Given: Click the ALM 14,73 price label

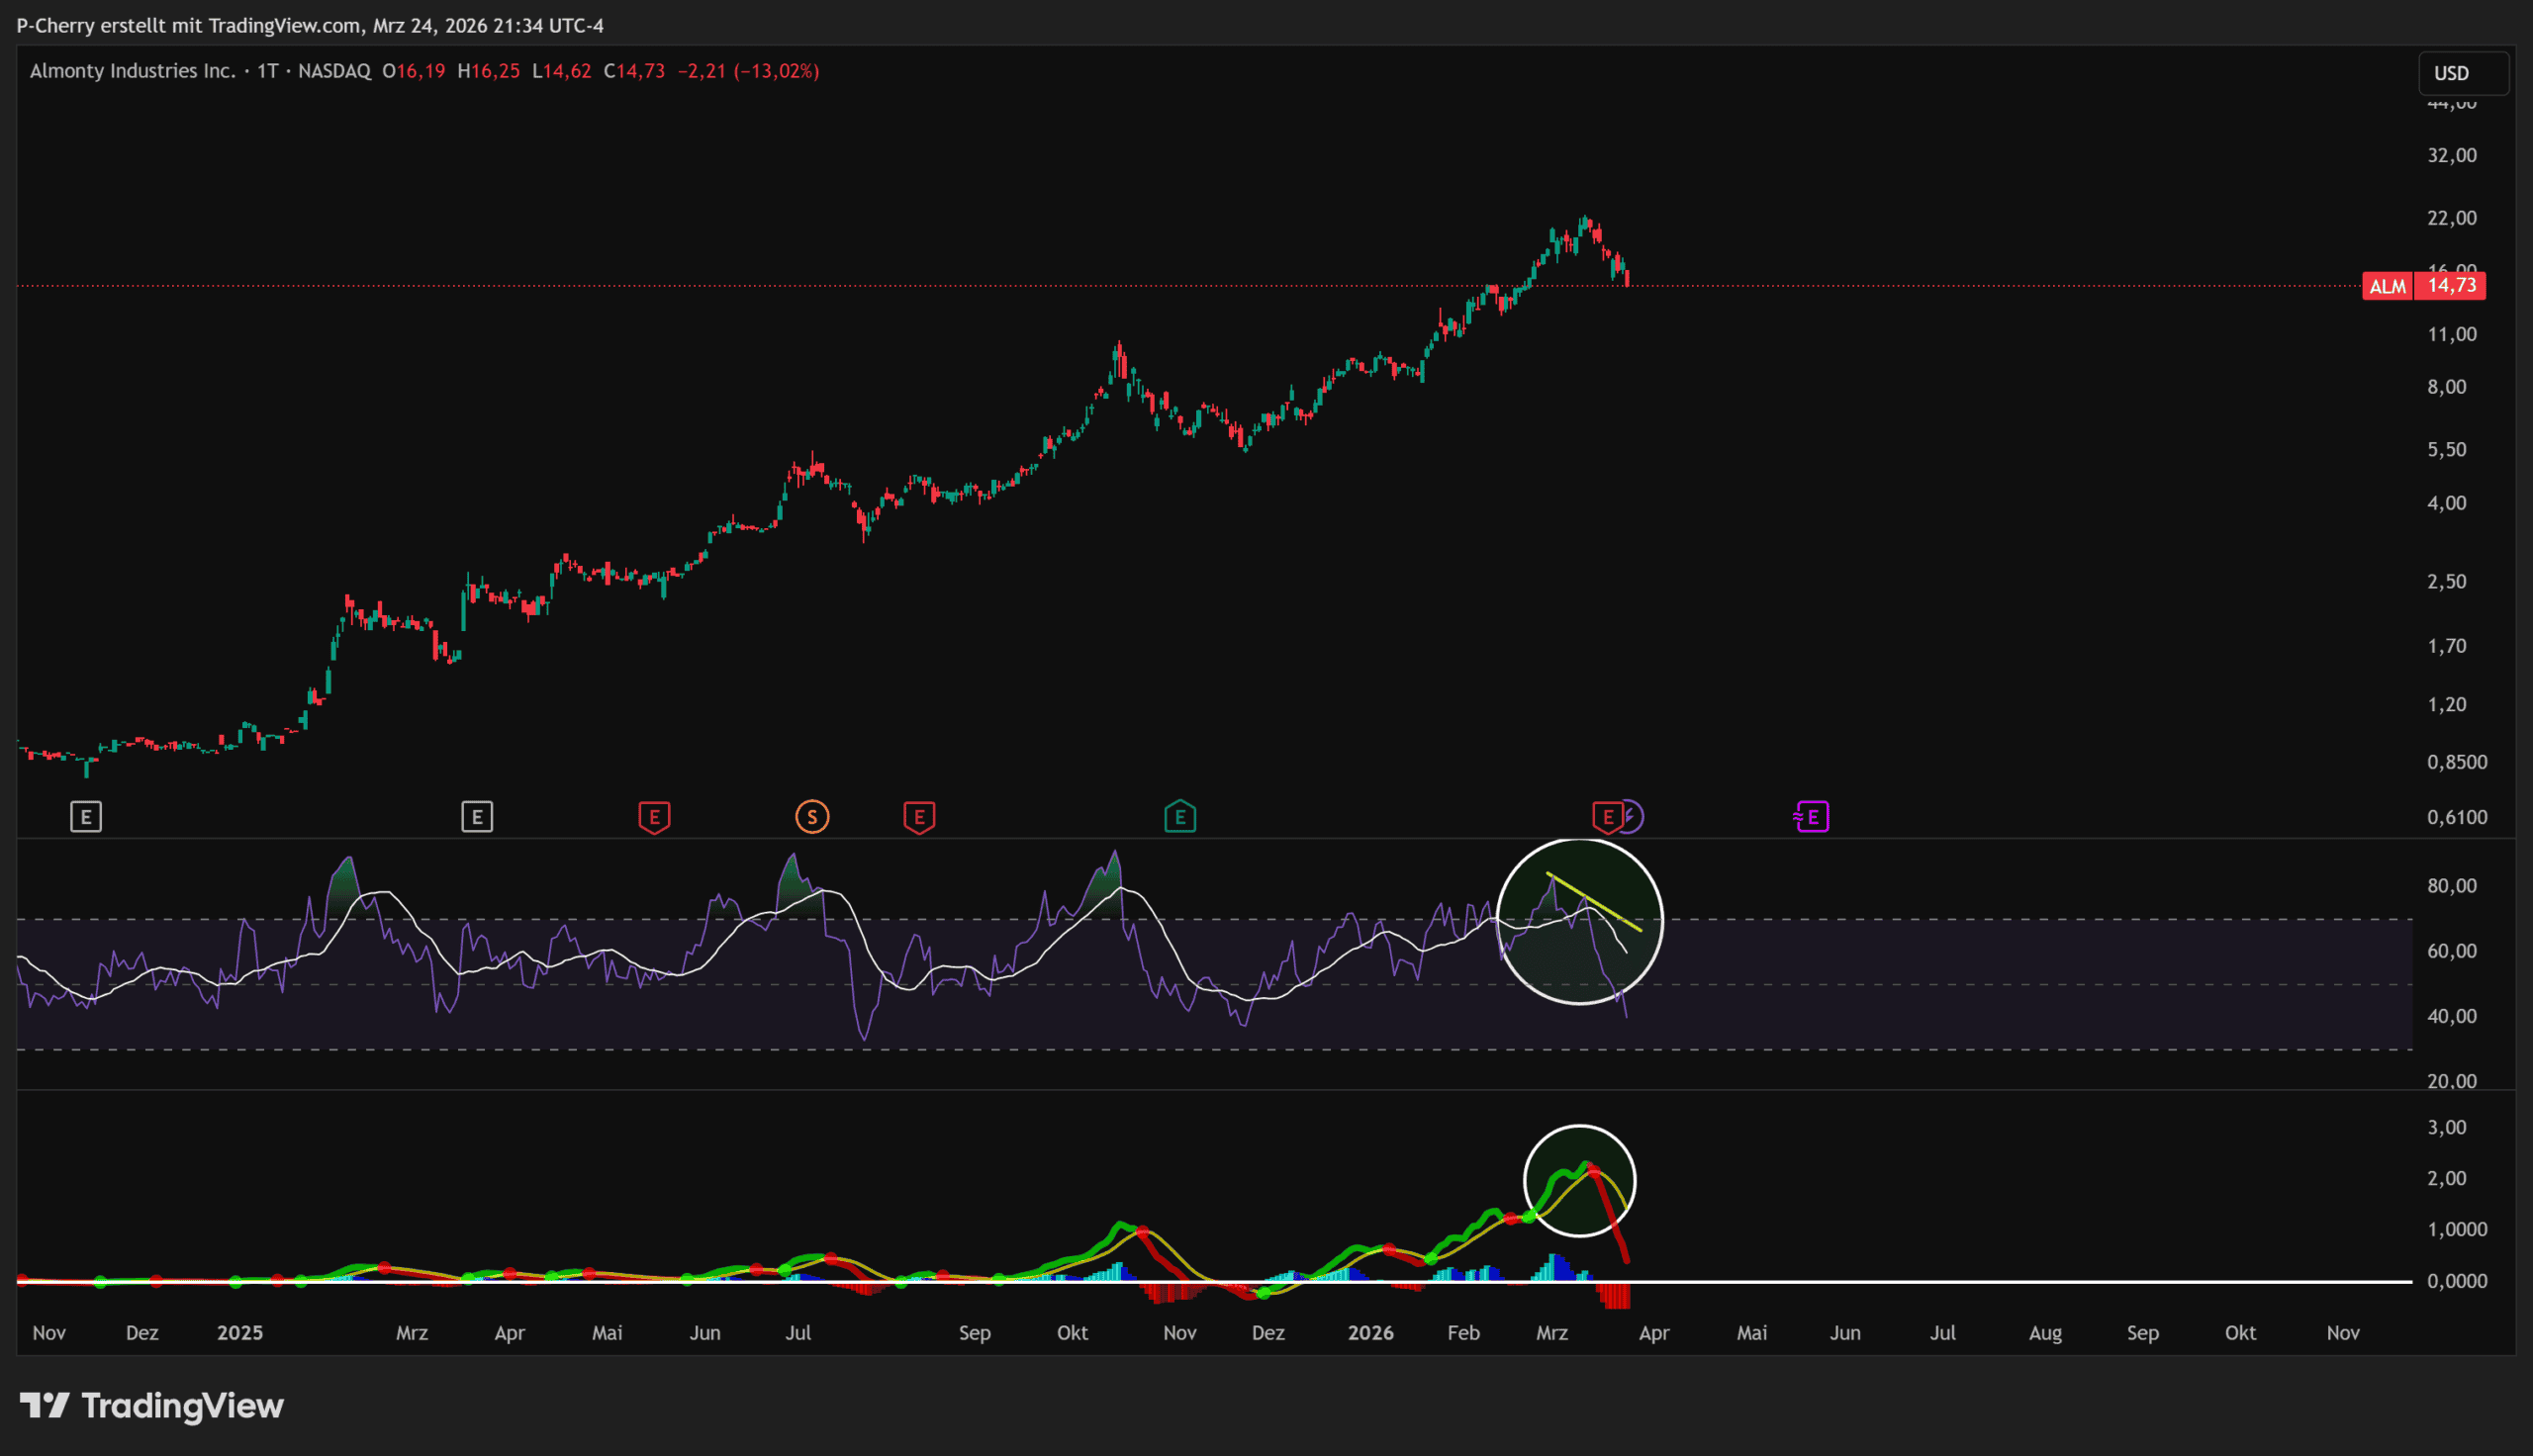Looking at the screenshot, I should 2424,286.
